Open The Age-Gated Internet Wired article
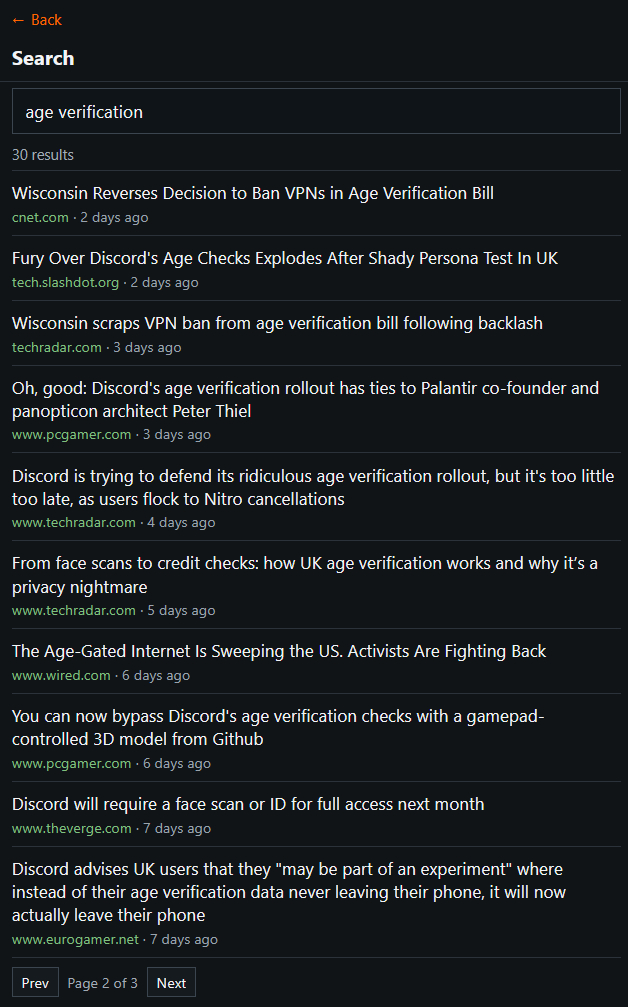628x1007 pixels. pos(279,651)
